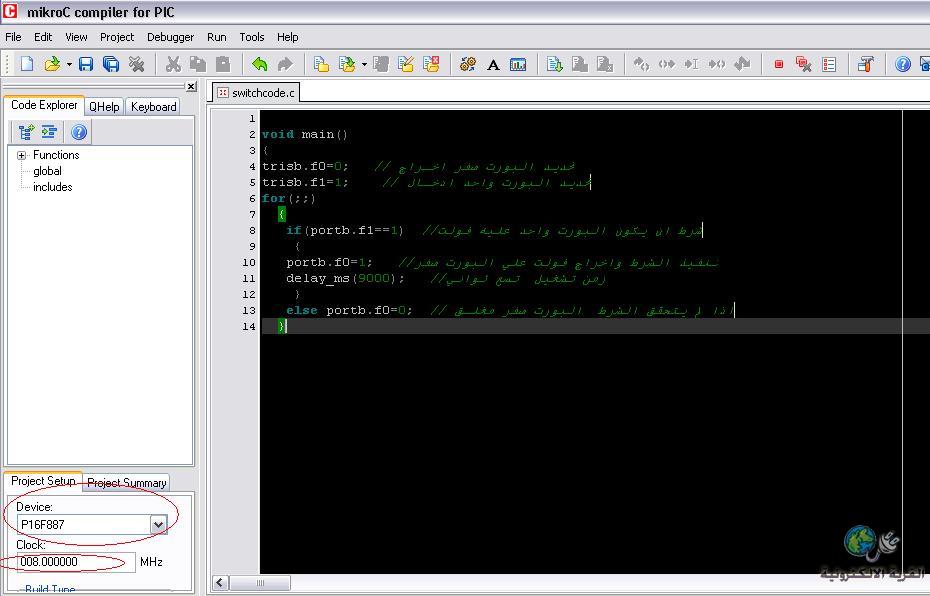Click the statistics chart icon
The image size is (930, 596).
(518, 64)
